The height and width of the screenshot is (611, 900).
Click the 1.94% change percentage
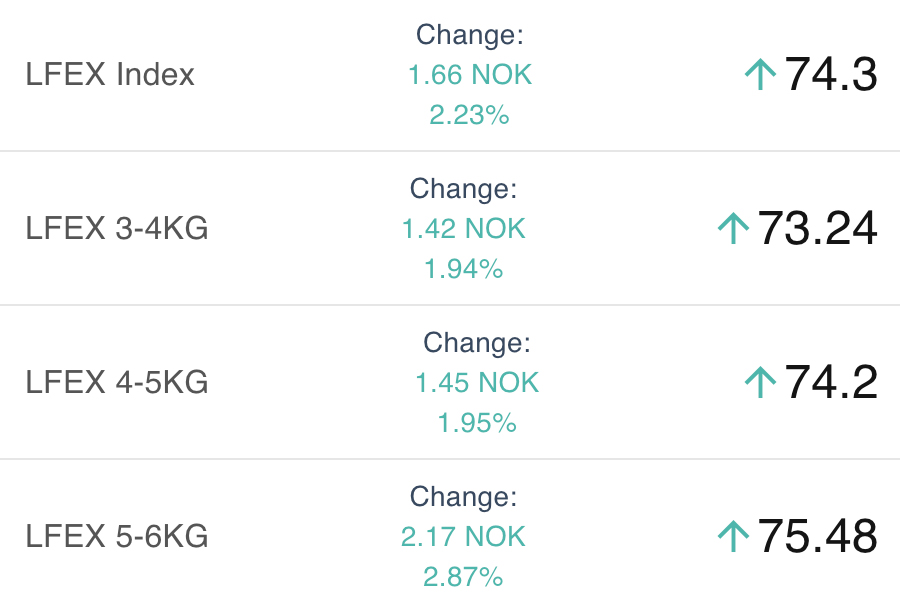(x=464, y=269)
